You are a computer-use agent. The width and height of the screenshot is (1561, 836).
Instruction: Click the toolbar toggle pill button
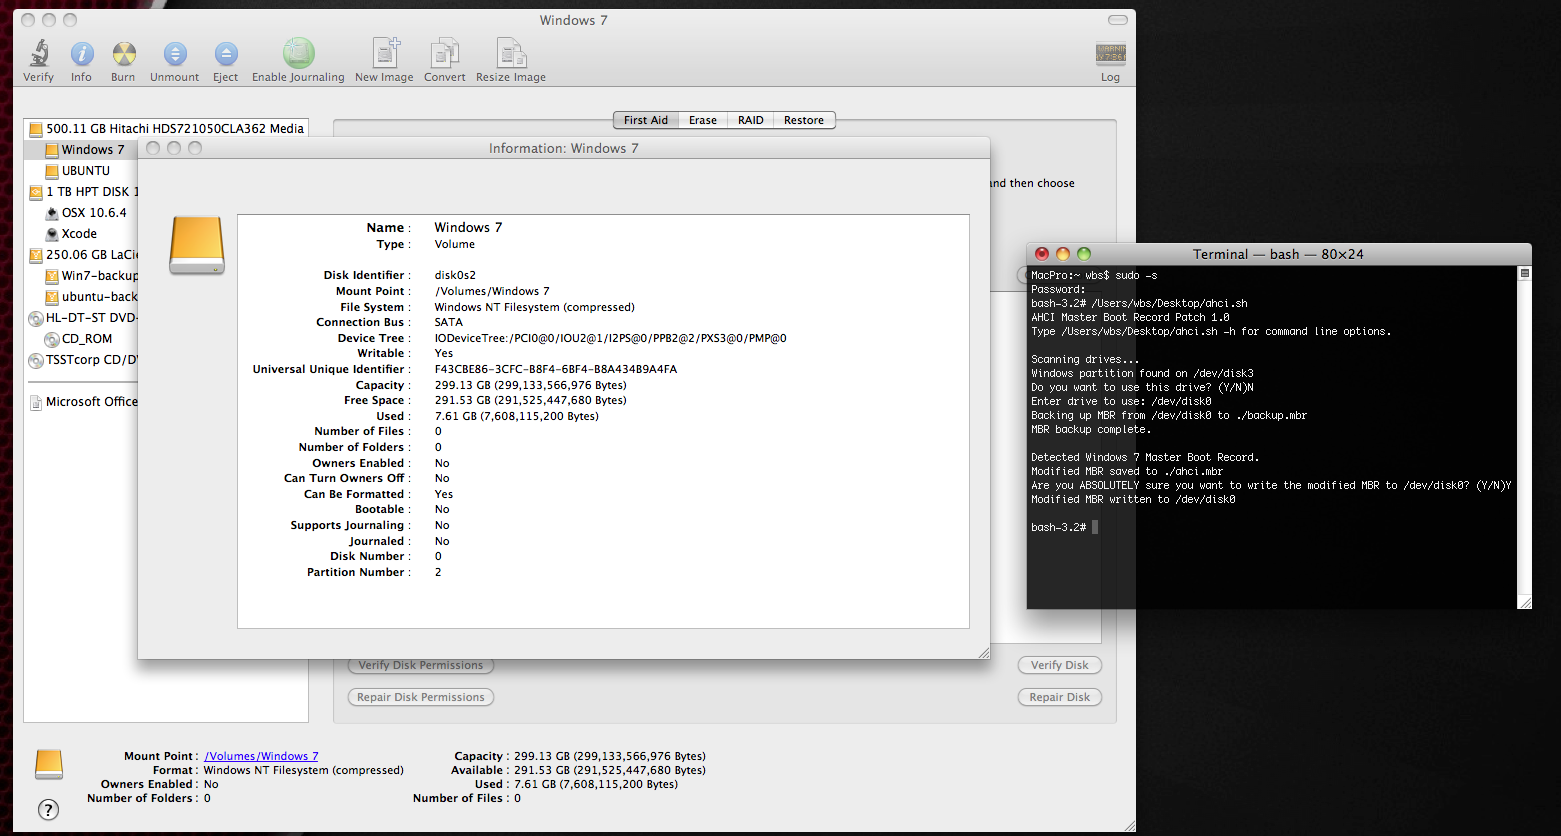click(x=1118, y=20)
